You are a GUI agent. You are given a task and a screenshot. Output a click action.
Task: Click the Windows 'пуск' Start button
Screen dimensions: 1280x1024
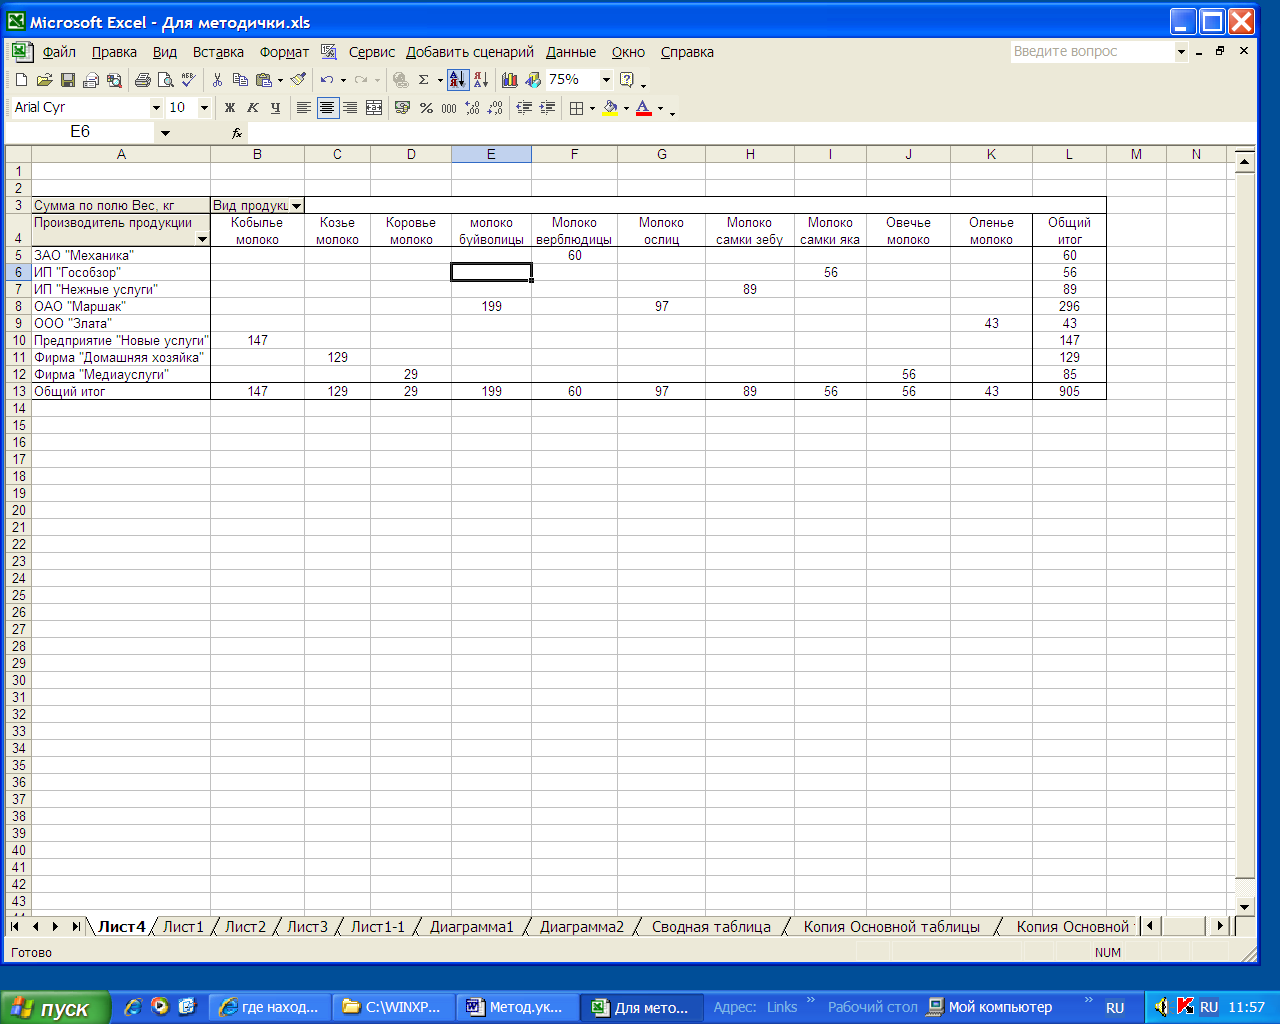pyautogui.click(x=54, y=1008)
